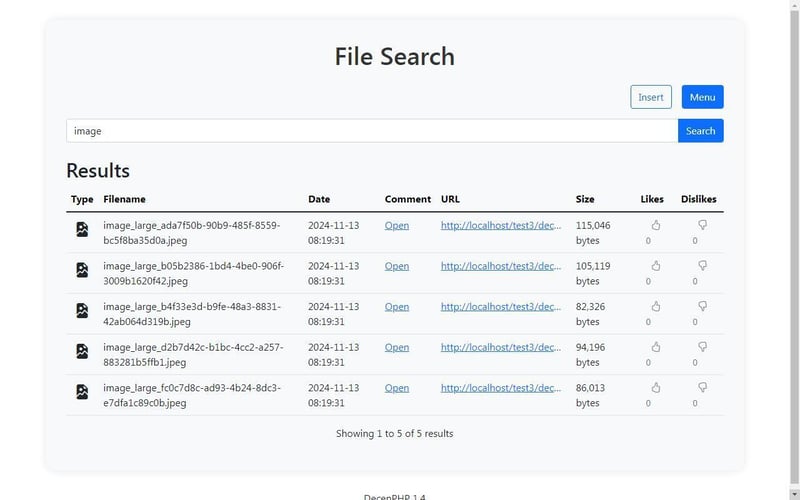Viewport: 800px width, 500px height.
Task: Click image type icon for image_large_fc0c7d8c
Action: (x=82, y=392)
